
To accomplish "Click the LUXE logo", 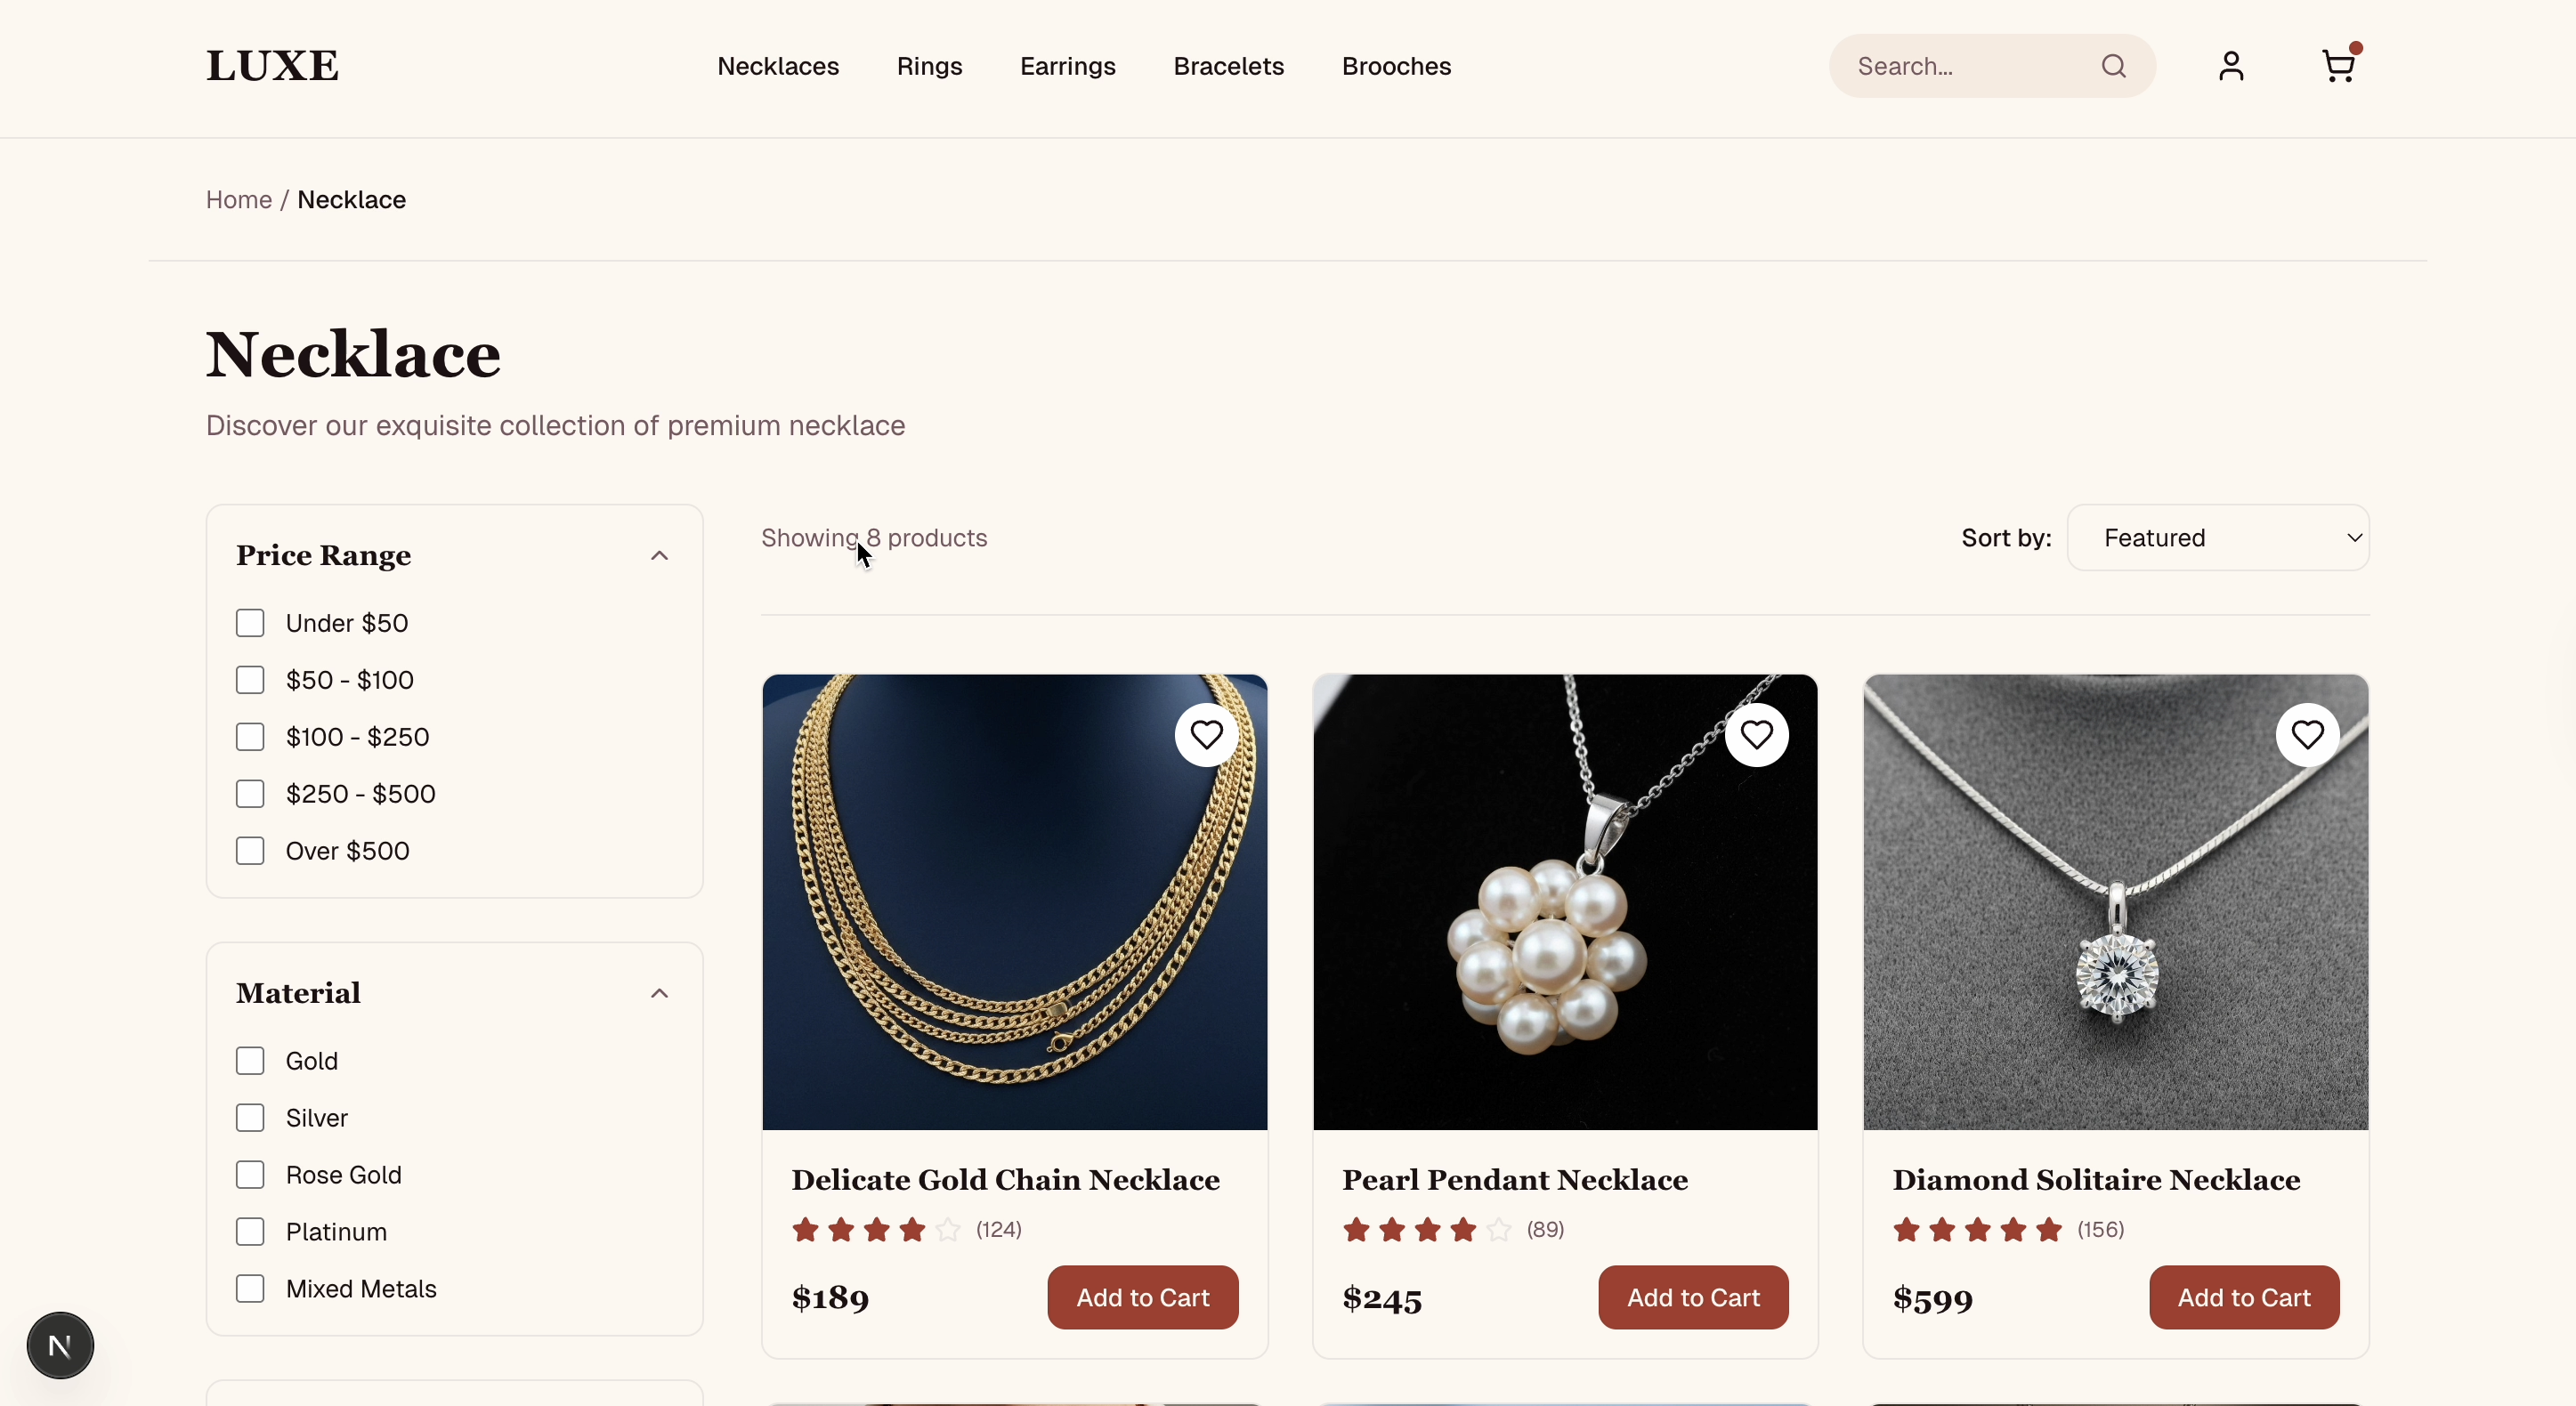I will [271, 64].
